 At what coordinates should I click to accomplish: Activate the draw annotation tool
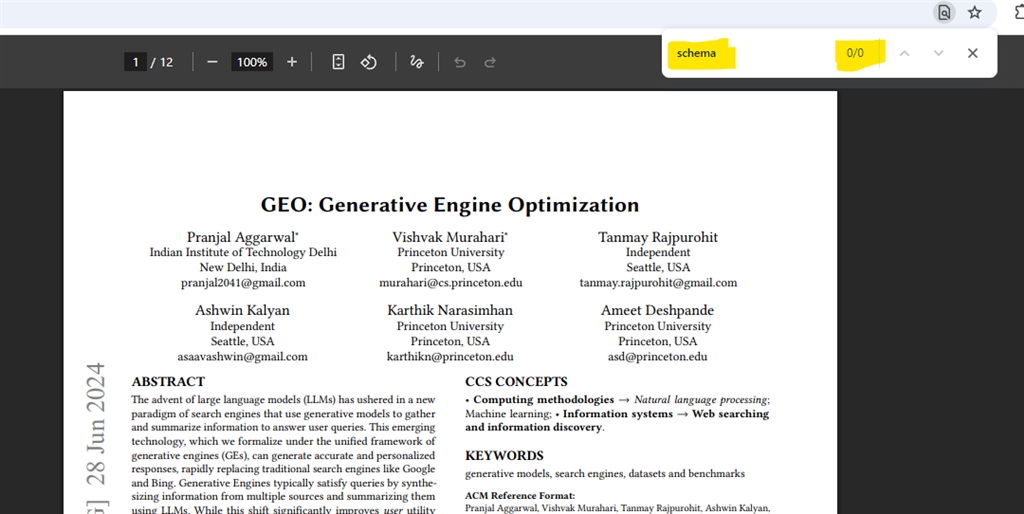pos(417,62)
